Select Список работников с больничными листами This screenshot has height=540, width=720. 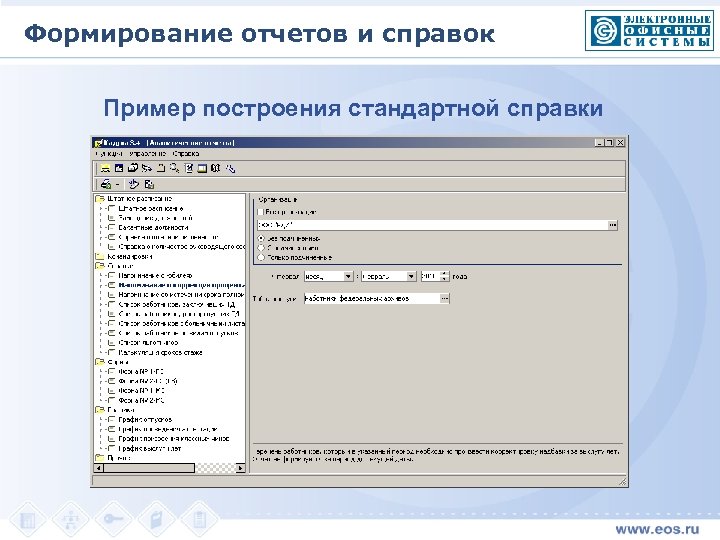coord(182,323)
